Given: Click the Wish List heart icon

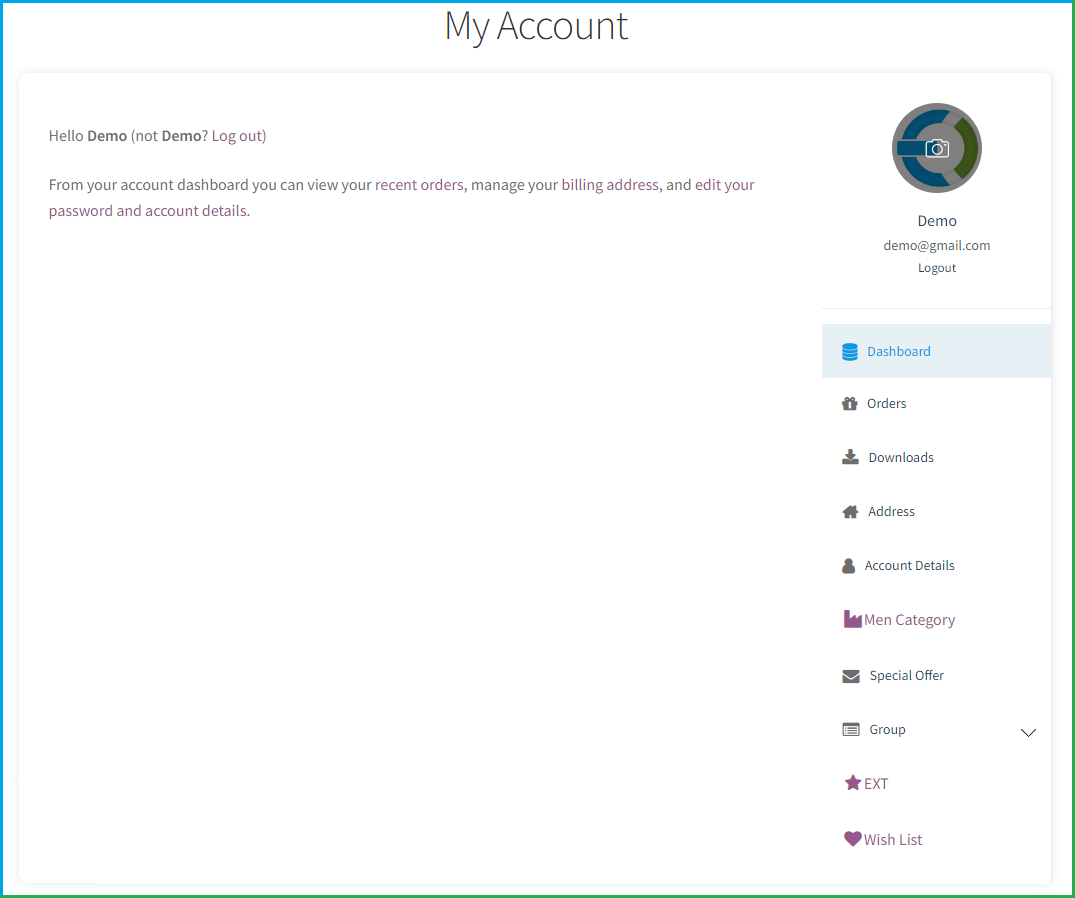Looking at the screenshot, I should (x=851, y=838).
